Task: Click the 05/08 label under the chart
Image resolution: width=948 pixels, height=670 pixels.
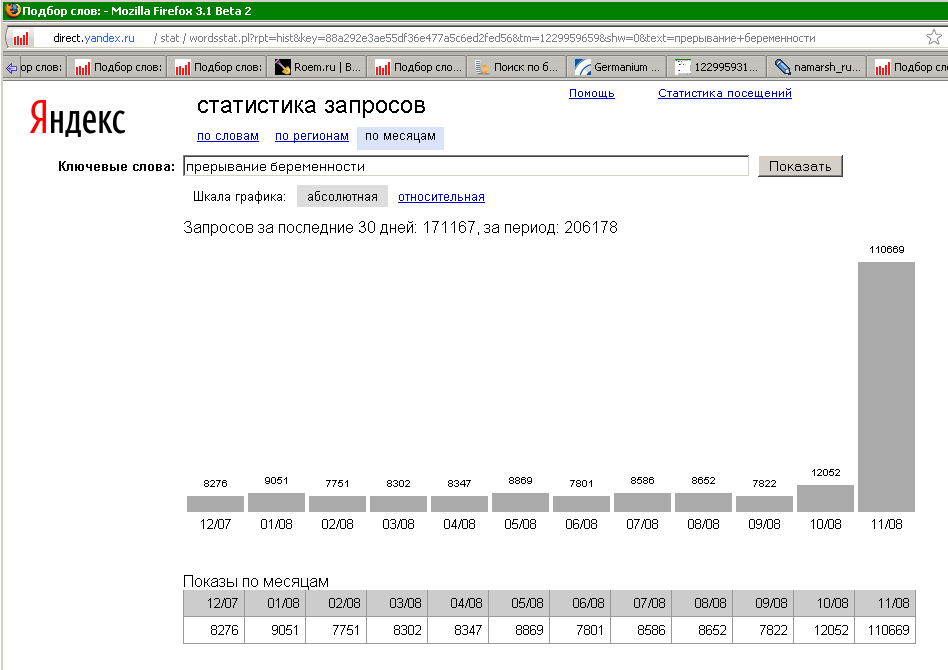Action: (521, 524)
